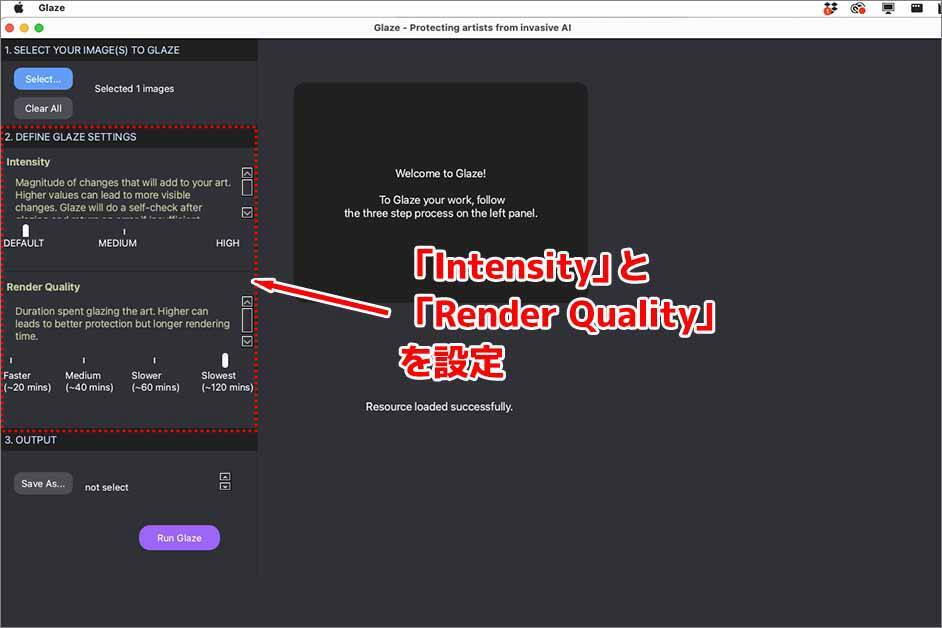Click the Save As... button
942x628 pixels.
pyautogui.click(x=43, y=483)
